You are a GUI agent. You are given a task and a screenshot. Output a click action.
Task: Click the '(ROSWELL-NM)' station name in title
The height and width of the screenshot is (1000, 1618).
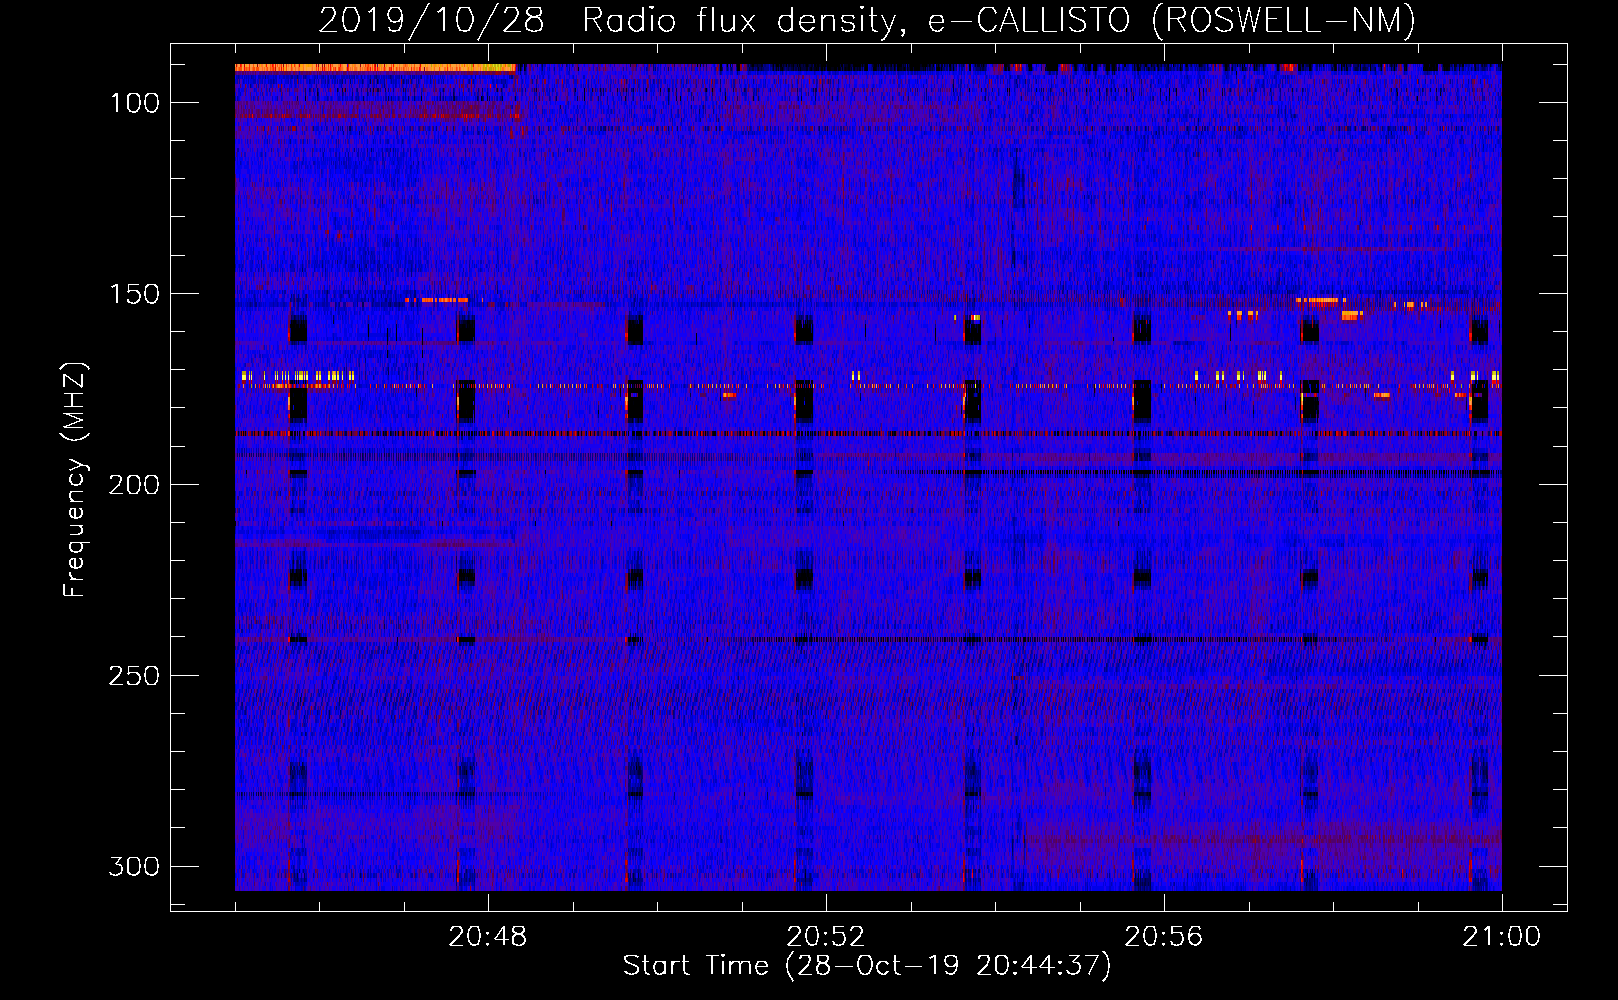[1284, 20]
